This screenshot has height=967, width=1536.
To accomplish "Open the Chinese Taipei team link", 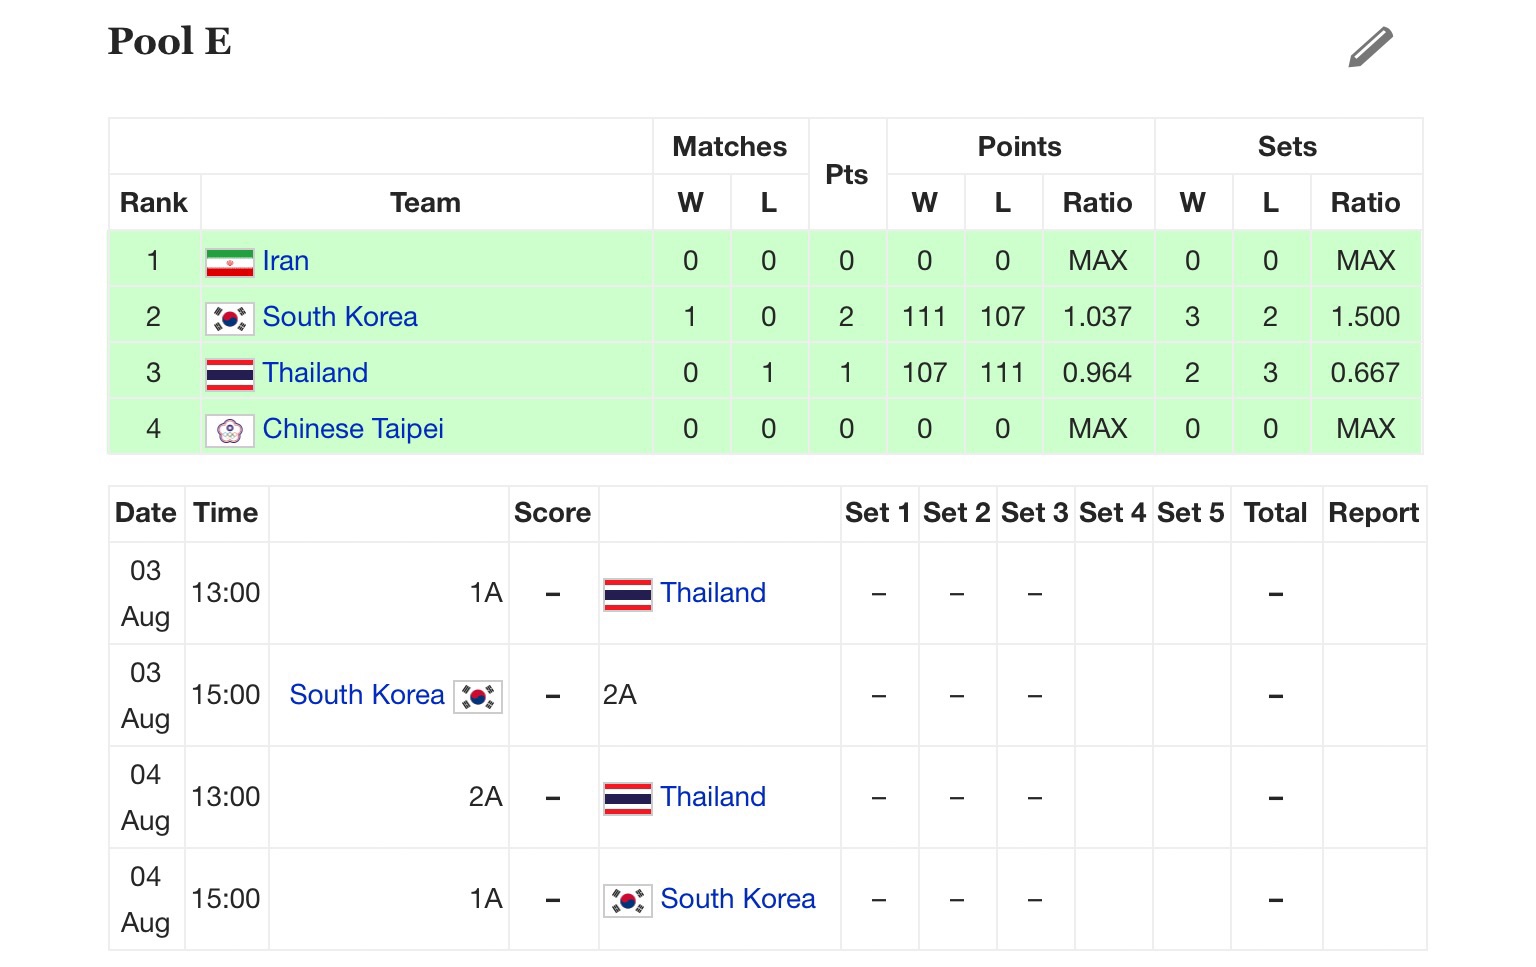I will pos(353,429).
